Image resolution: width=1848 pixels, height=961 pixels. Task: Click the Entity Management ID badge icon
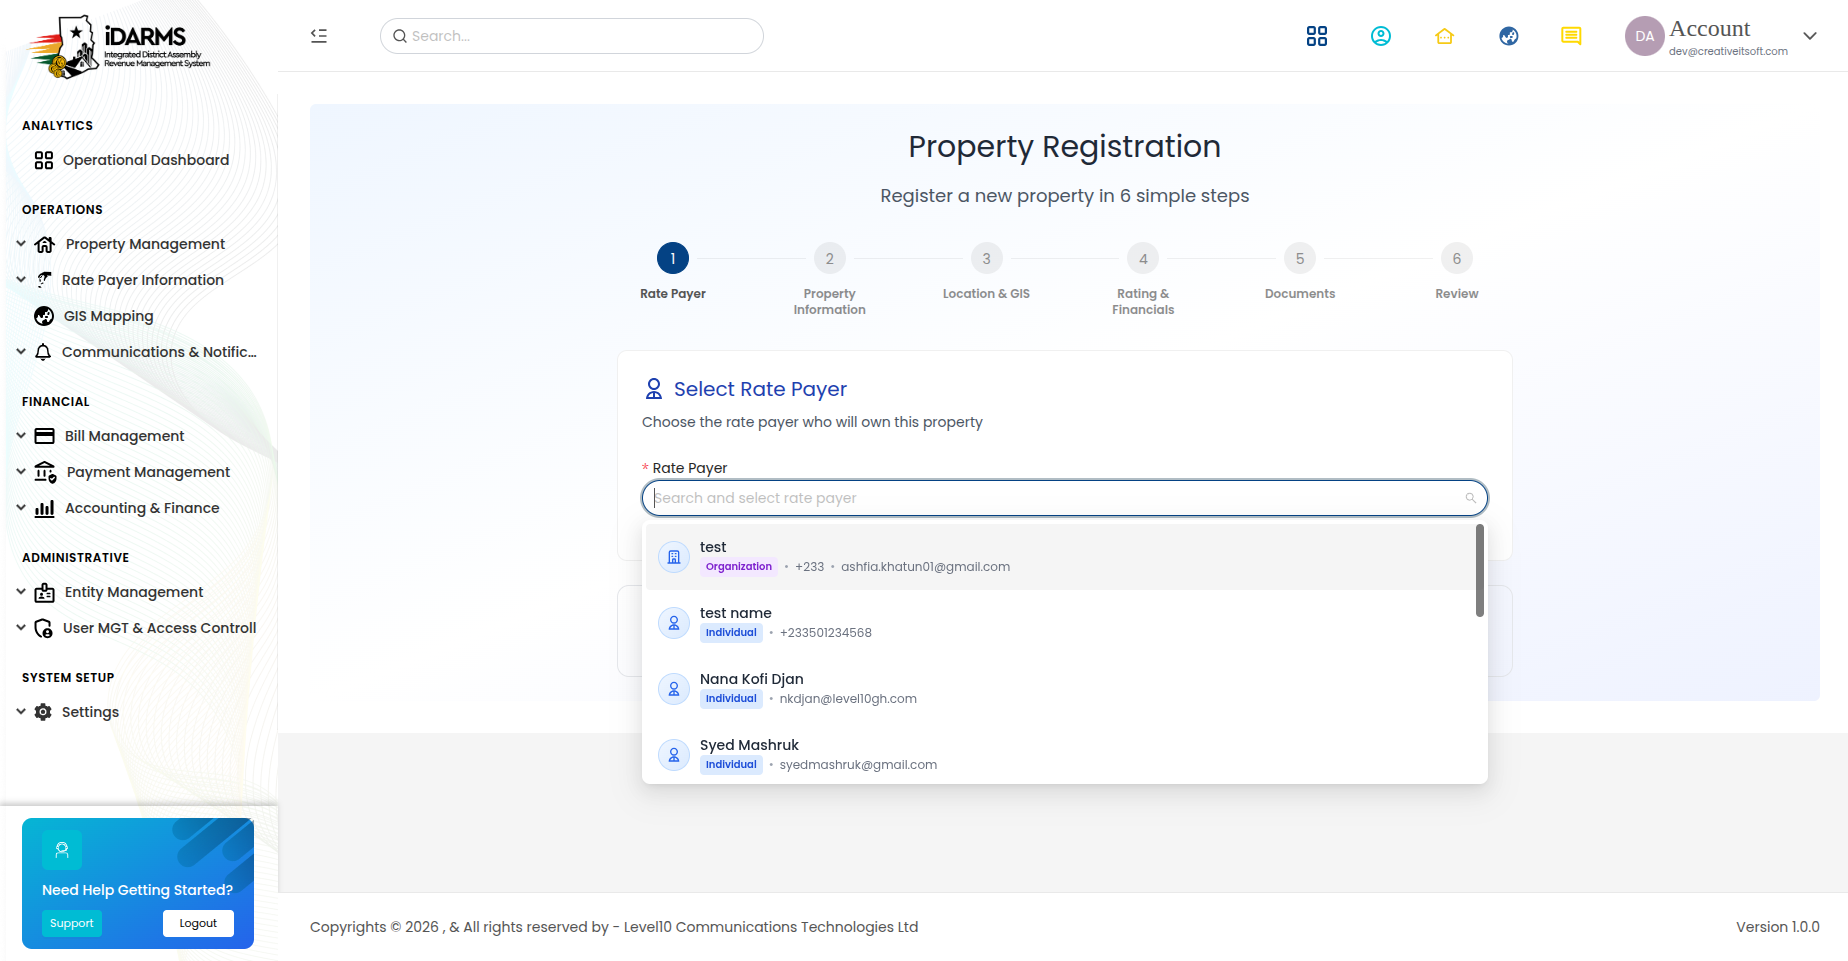[x=45, y=592]
